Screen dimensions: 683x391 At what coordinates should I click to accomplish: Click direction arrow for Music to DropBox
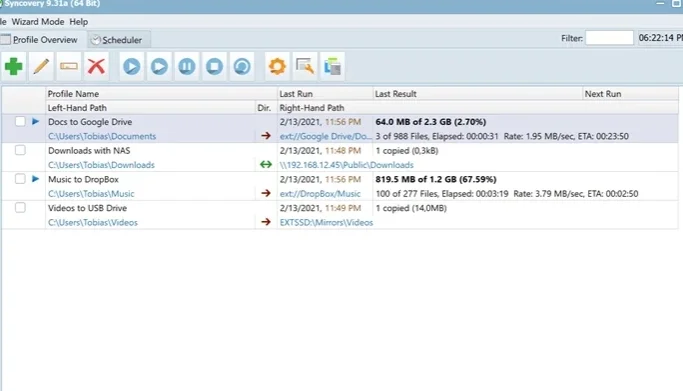coord(266,193)
